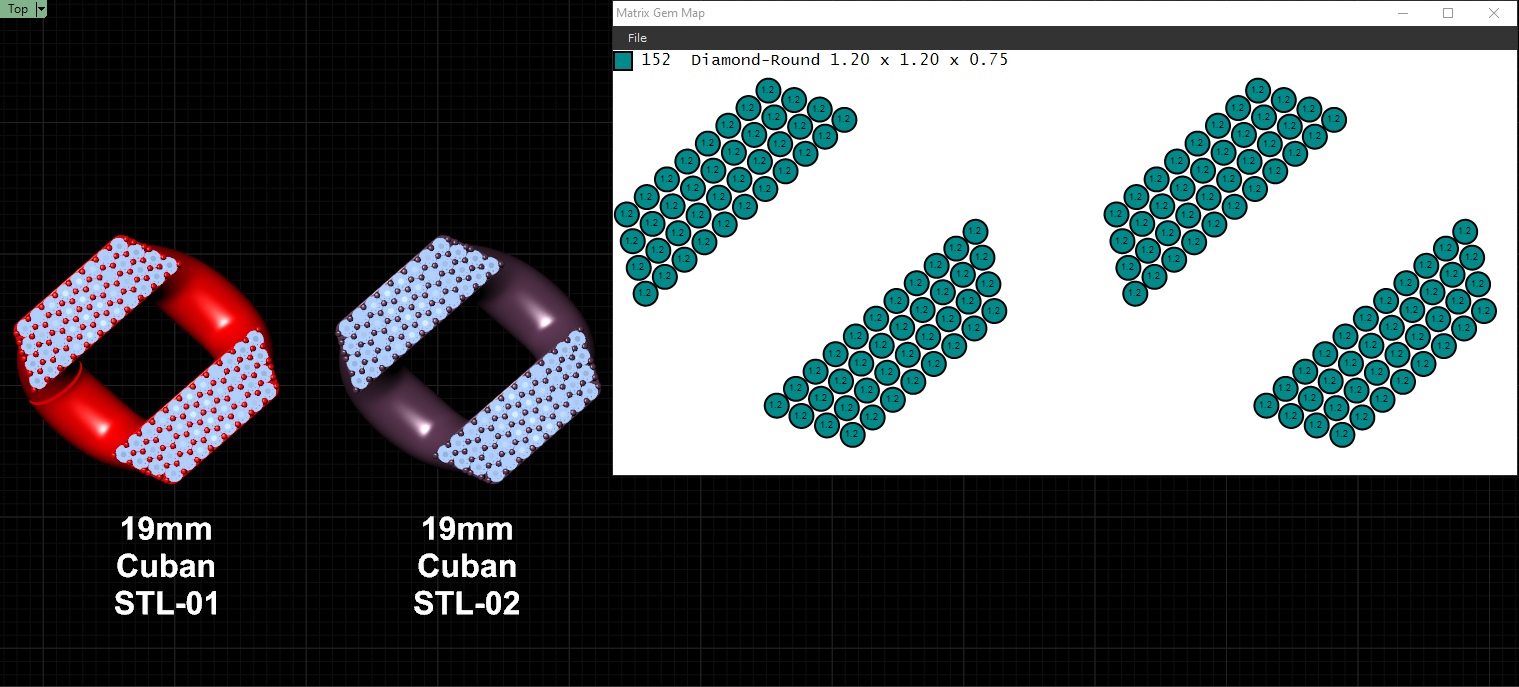Click topmost gem of upper-left gem cluster
The width and height of the screenshot is (1519, 687).
(768, 90)
